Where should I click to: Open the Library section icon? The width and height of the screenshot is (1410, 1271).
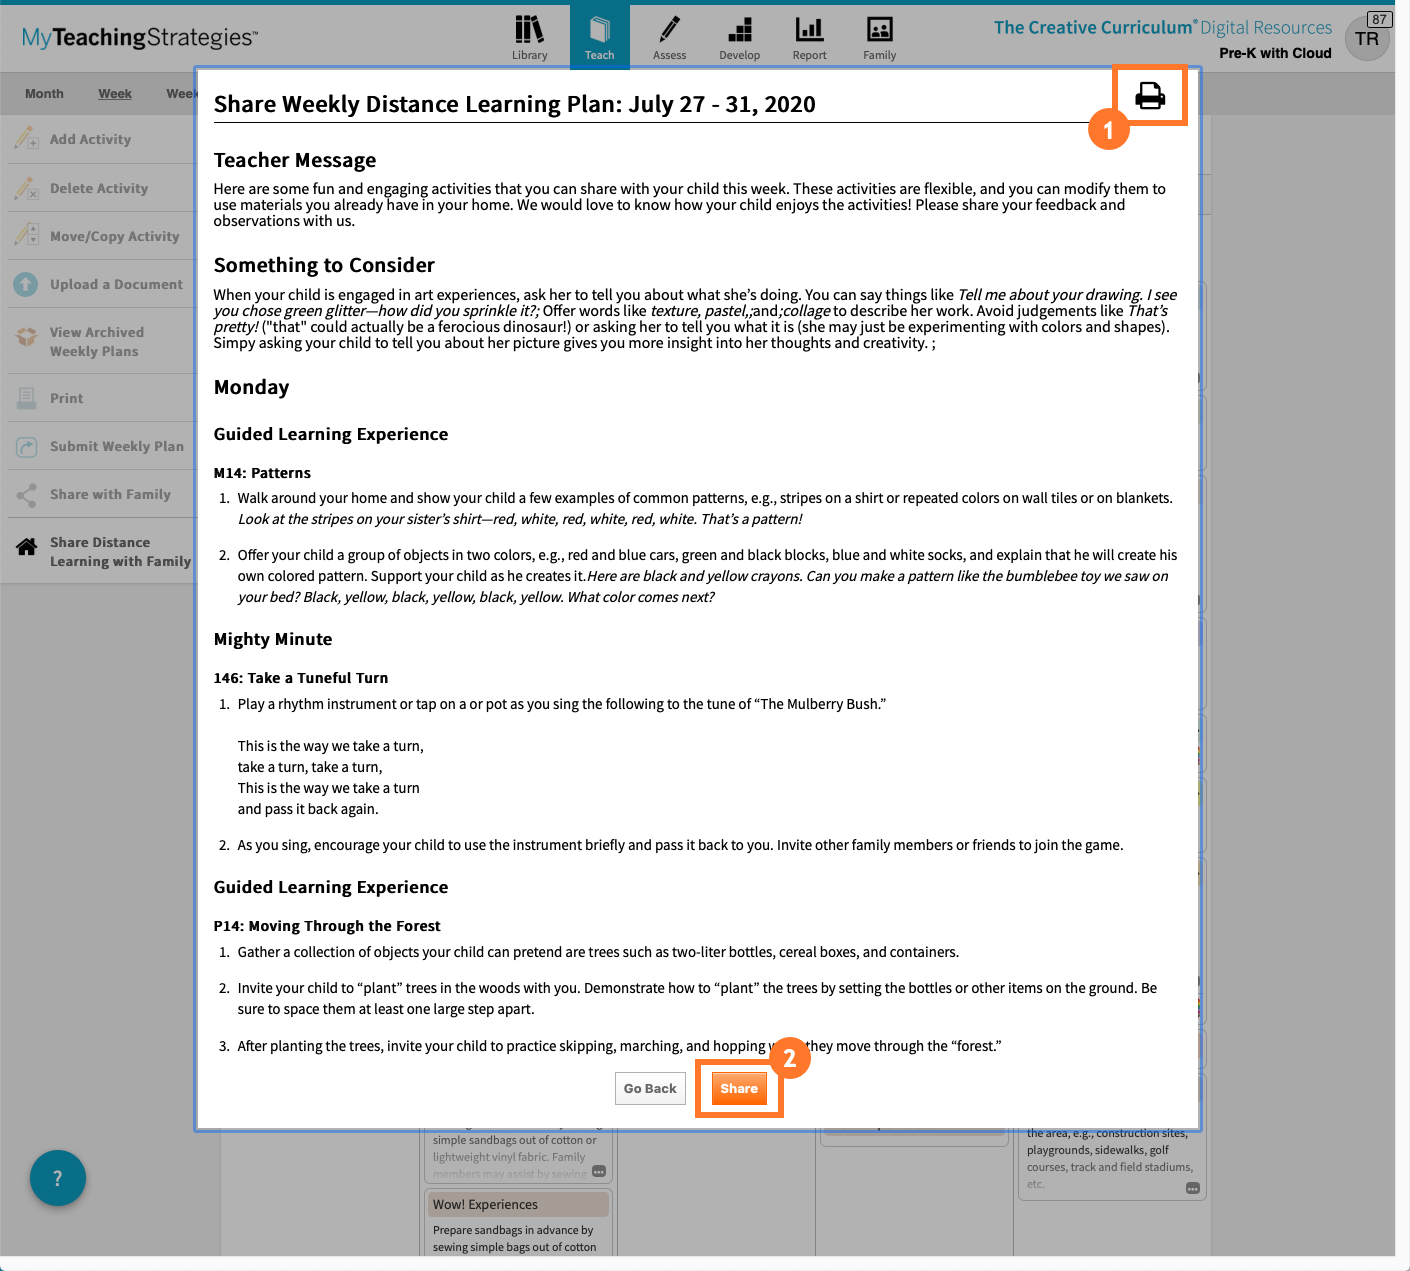tap(529, 30)
